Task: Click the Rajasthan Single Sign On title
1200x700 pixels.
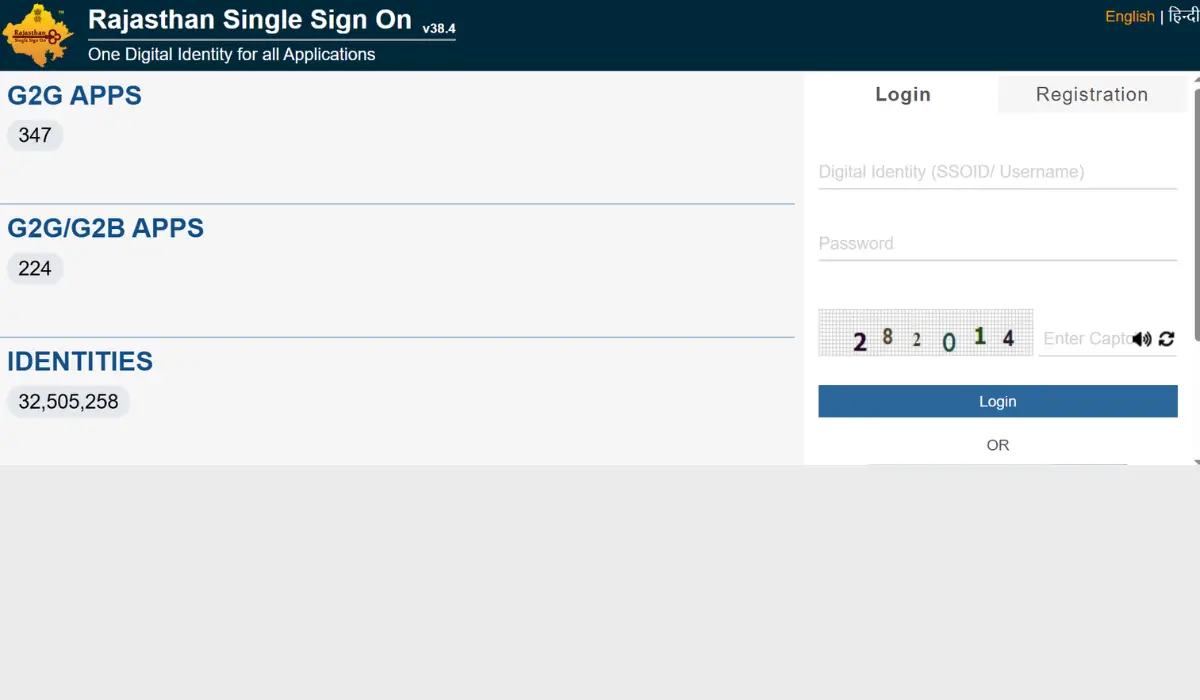Action: coord(250,20)
